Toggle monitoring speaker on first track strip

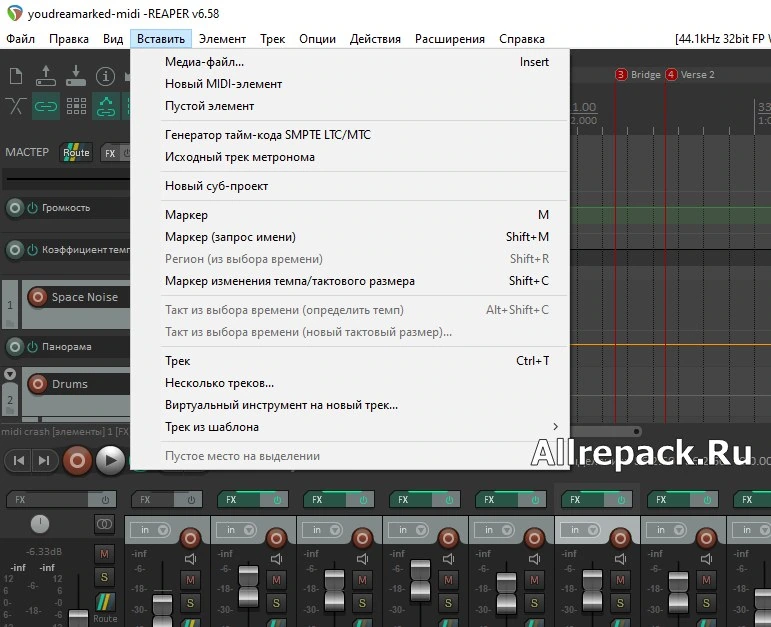[191, 559]
